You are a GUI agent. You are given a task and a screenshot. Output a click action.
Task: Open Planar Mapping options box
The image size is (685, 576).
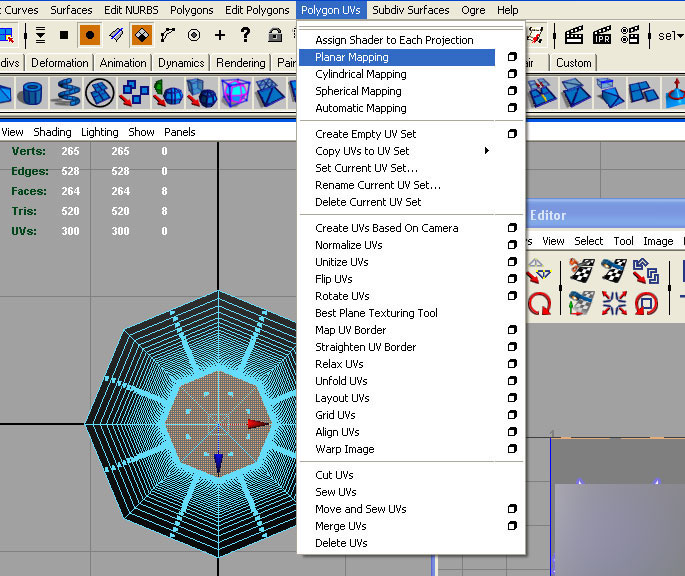coord(512,57)
